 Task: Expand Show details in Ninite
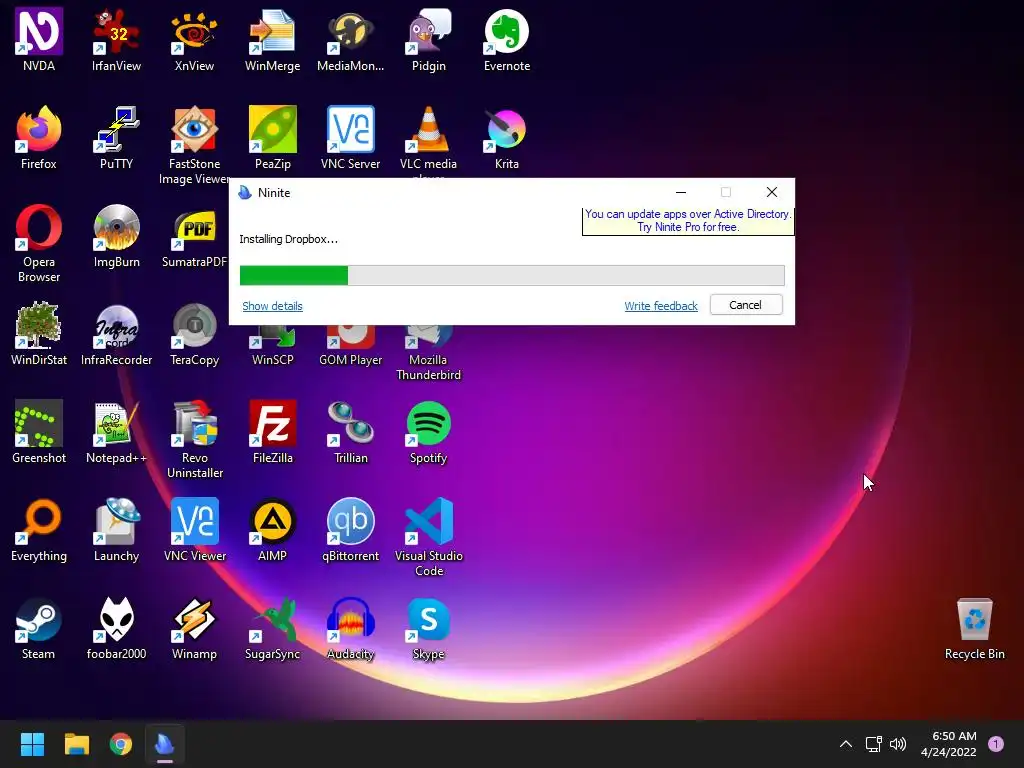pos(272,306)
